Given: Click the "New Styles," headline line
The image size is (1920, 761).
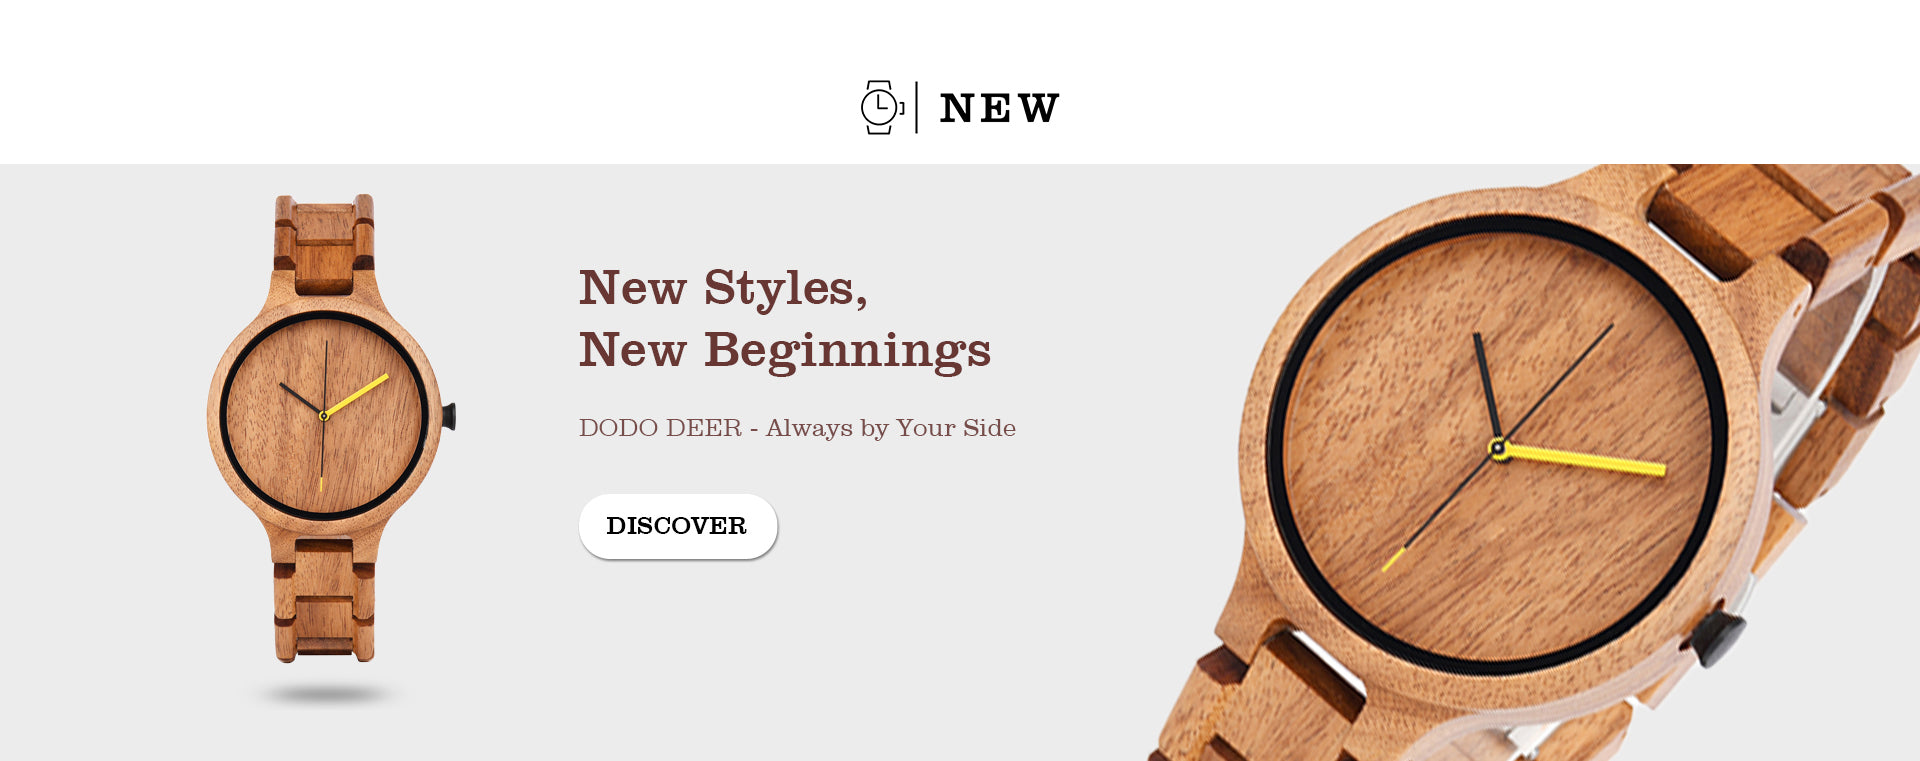Looking at the screenshot, I should 723,288.
